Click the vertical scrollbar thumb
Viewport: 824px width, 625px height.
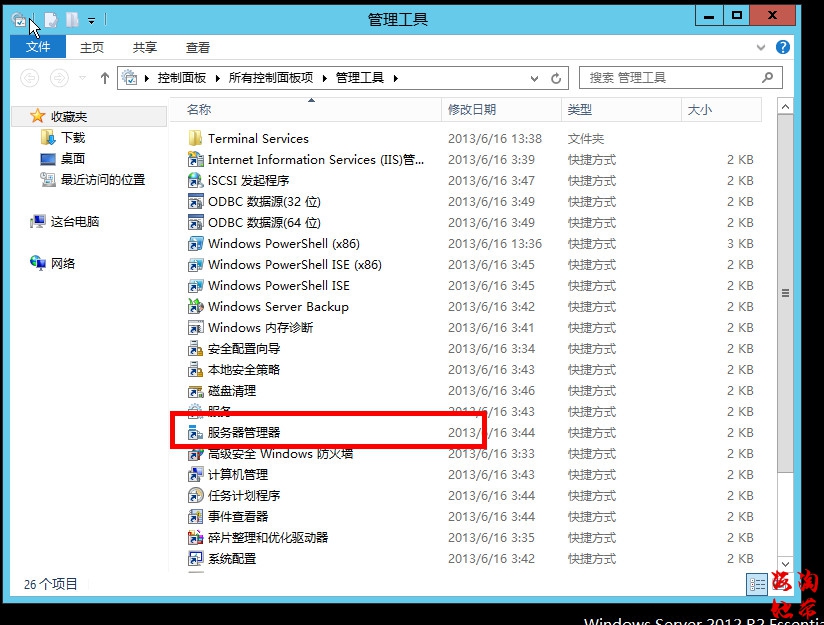[x=785, y=293]
